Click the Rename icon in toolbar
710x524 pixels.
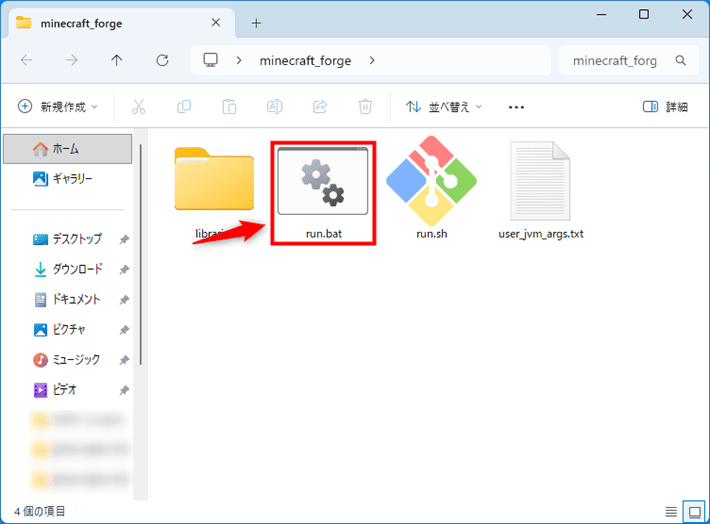(274, 107)
